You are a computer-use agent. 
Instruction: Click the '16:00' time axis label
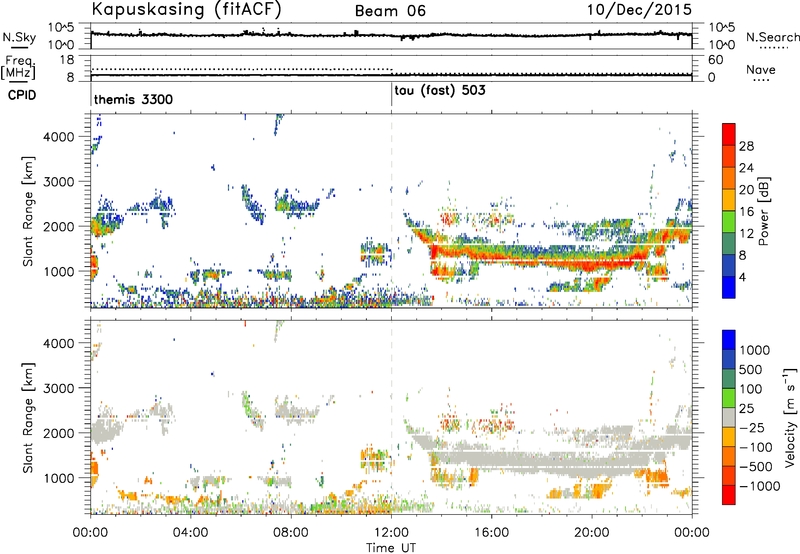click(x=491, y=533)
